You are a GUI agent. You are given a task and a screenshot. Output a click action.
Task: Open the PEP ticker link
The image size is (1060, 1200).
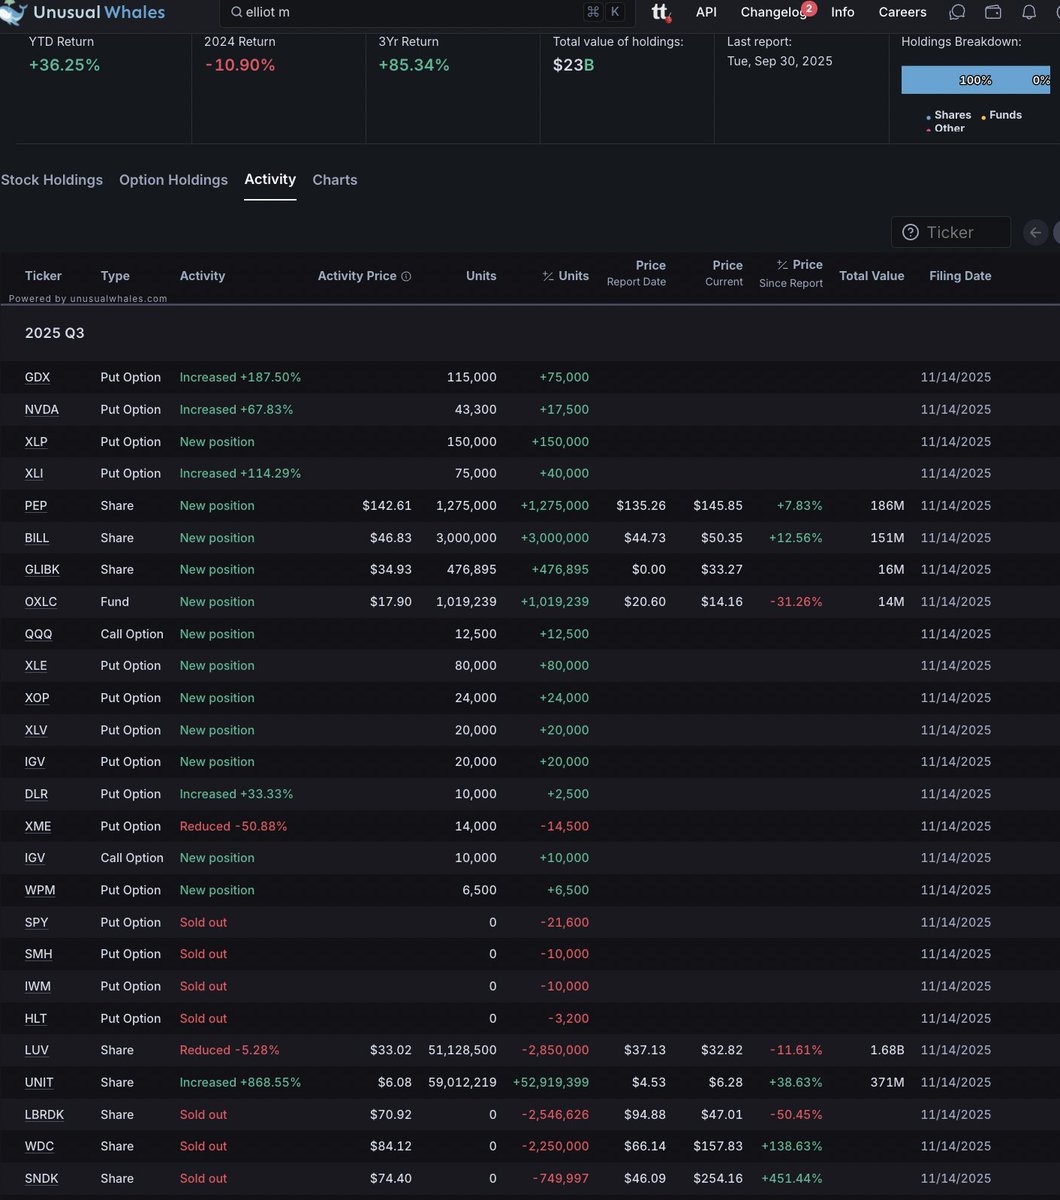pos(36,506)
